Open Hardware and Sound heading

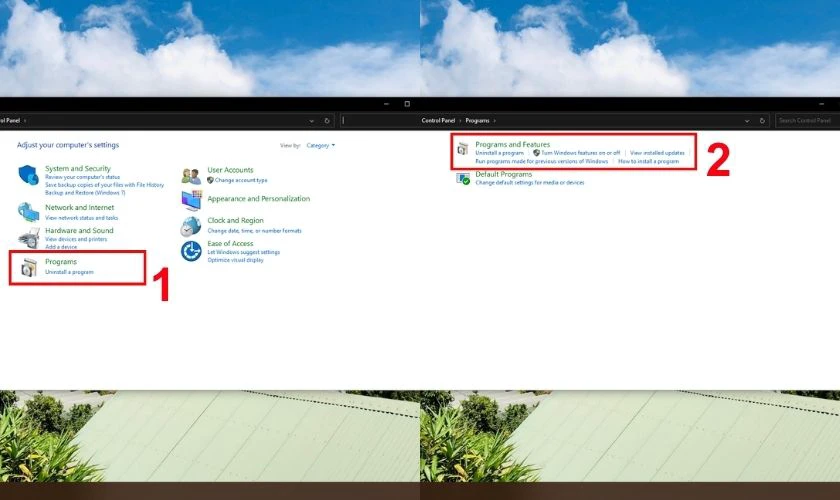[x=79, y=230]
